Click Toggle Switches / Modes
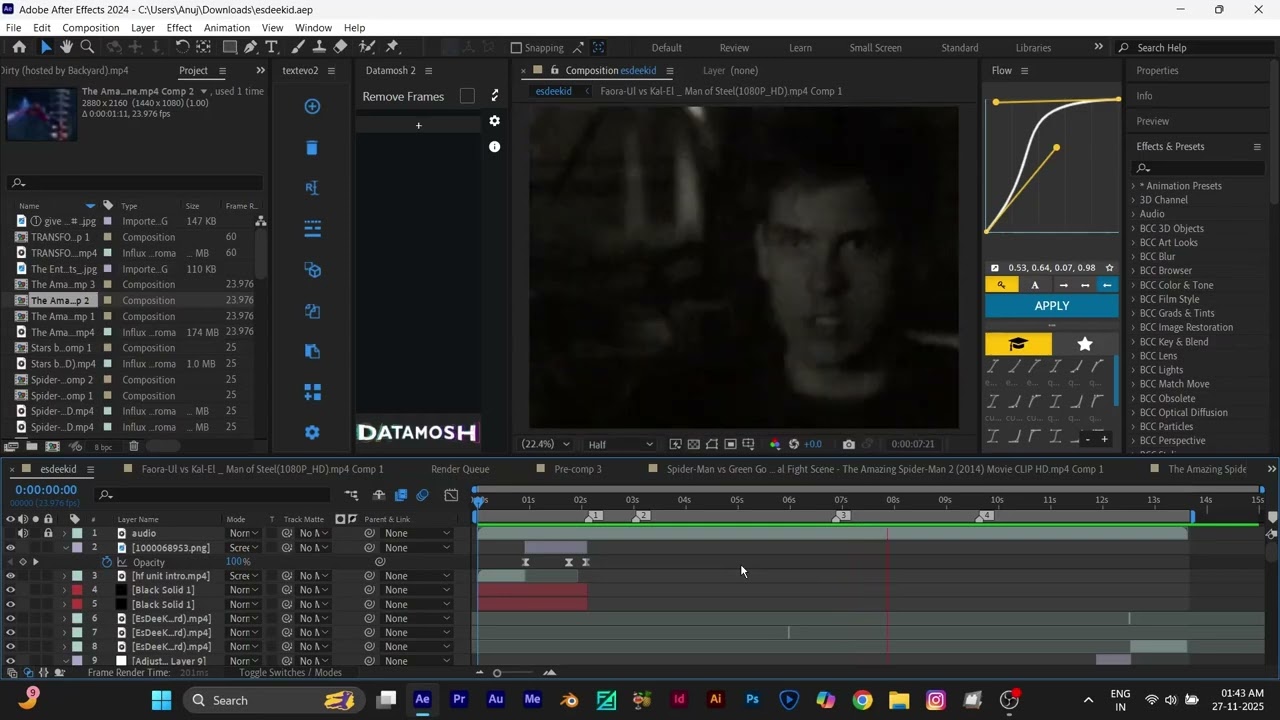1280x720 pixels. tap(290, 673)
